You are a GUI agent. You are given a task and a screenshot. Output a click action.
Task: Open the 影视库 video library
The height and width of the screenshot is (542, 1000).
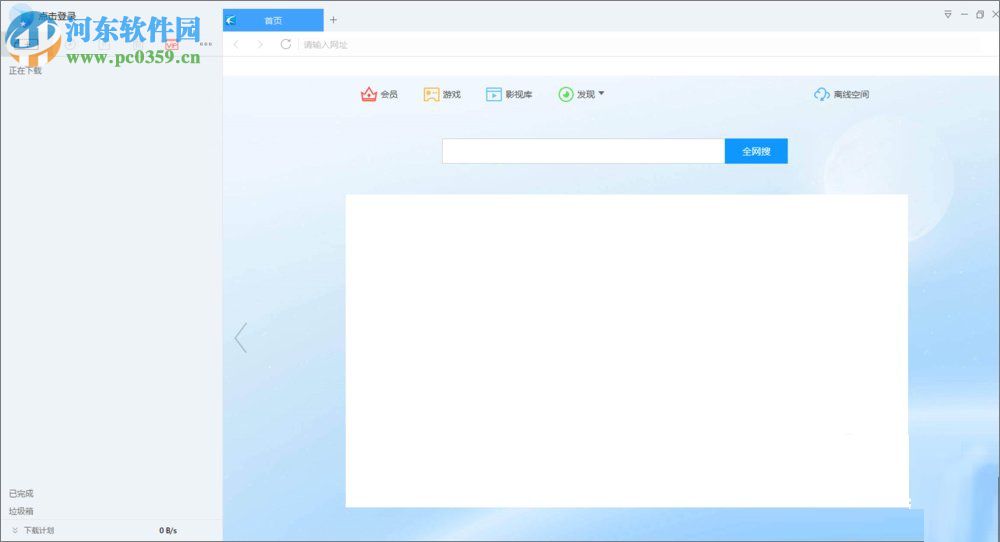[509, 94]
